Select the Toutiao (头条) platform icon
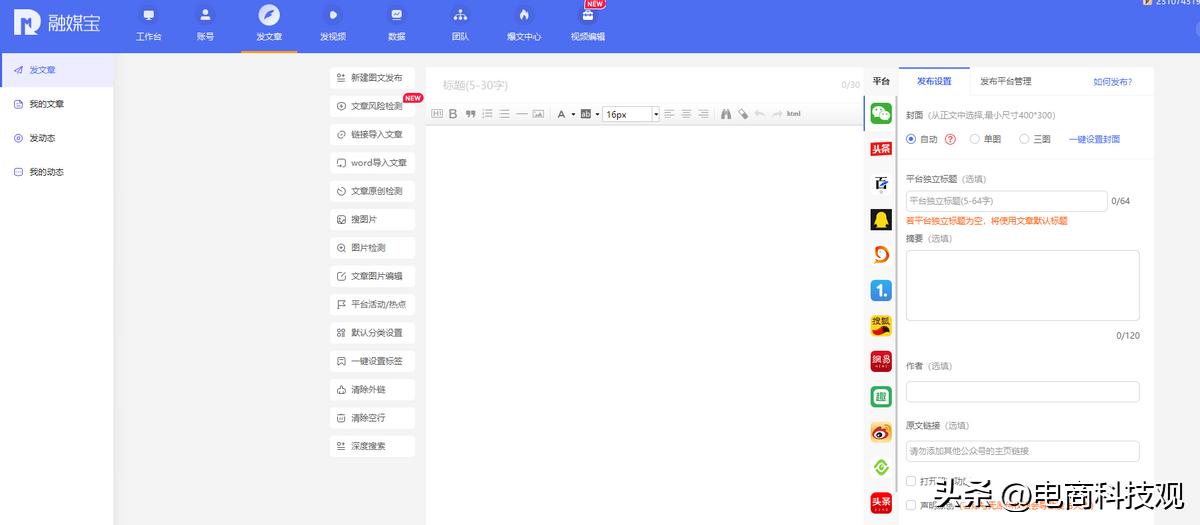1200x525 pixels. (881, 149)
